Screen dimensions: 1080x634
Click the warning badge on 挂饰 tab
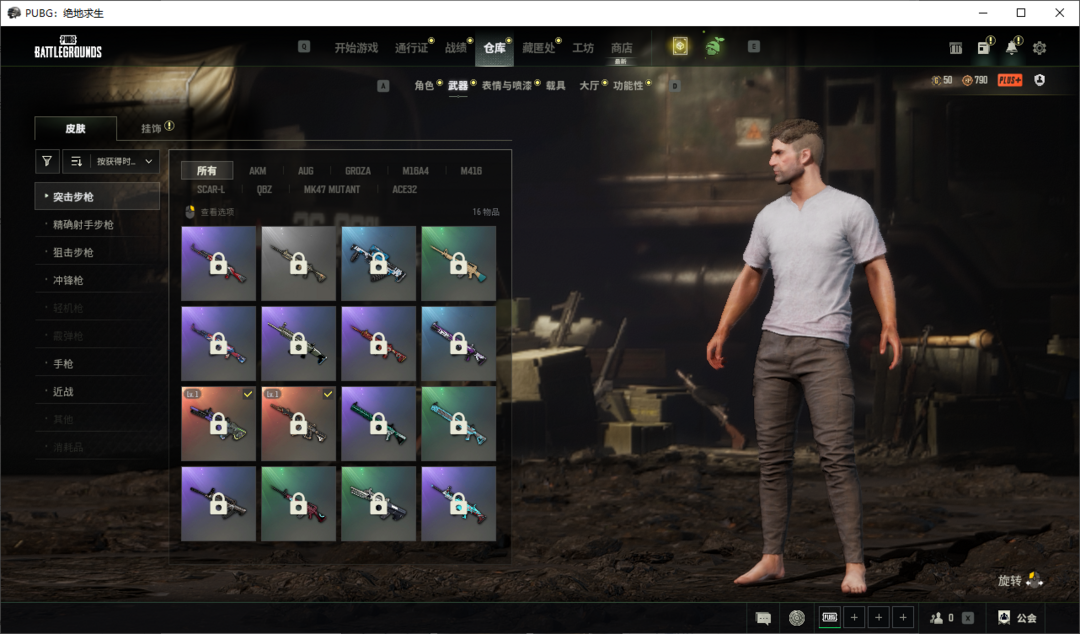click(x=169, y=126)
